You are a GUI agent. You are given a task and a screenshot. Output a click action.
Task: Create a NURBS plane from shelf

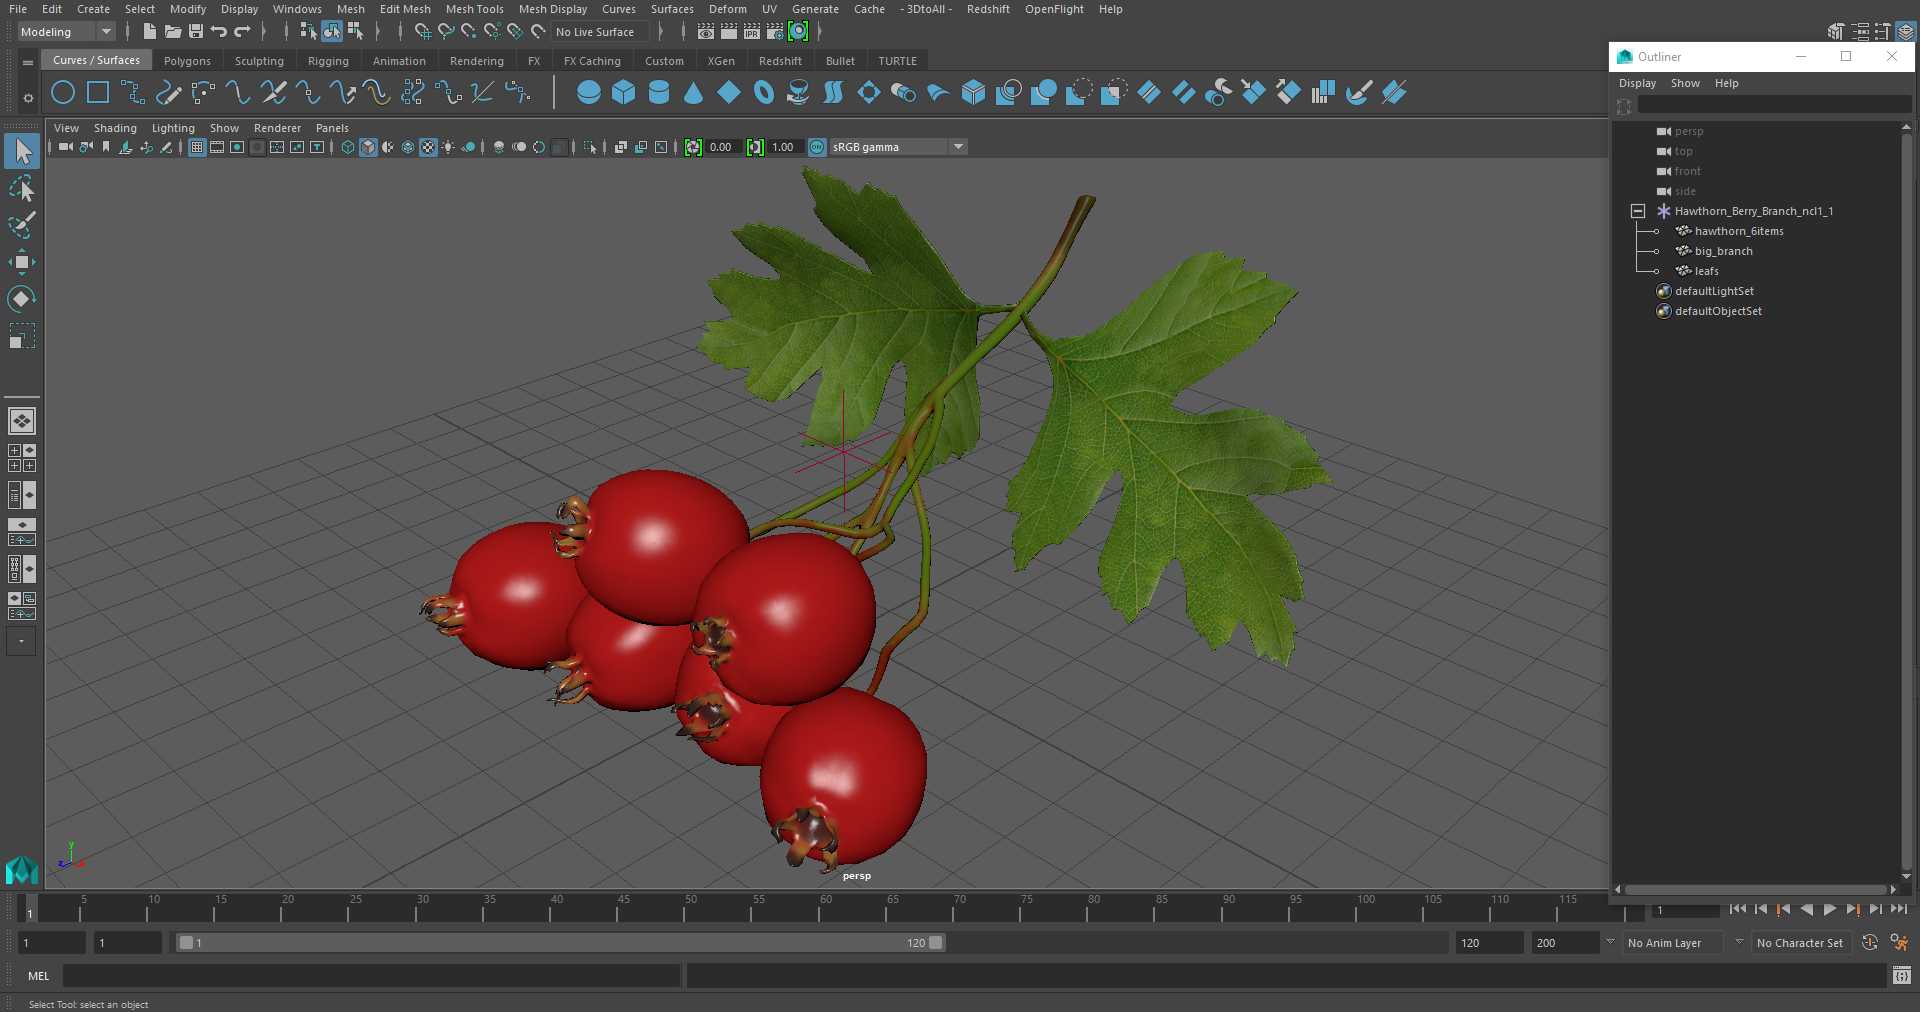pos(729,93)
